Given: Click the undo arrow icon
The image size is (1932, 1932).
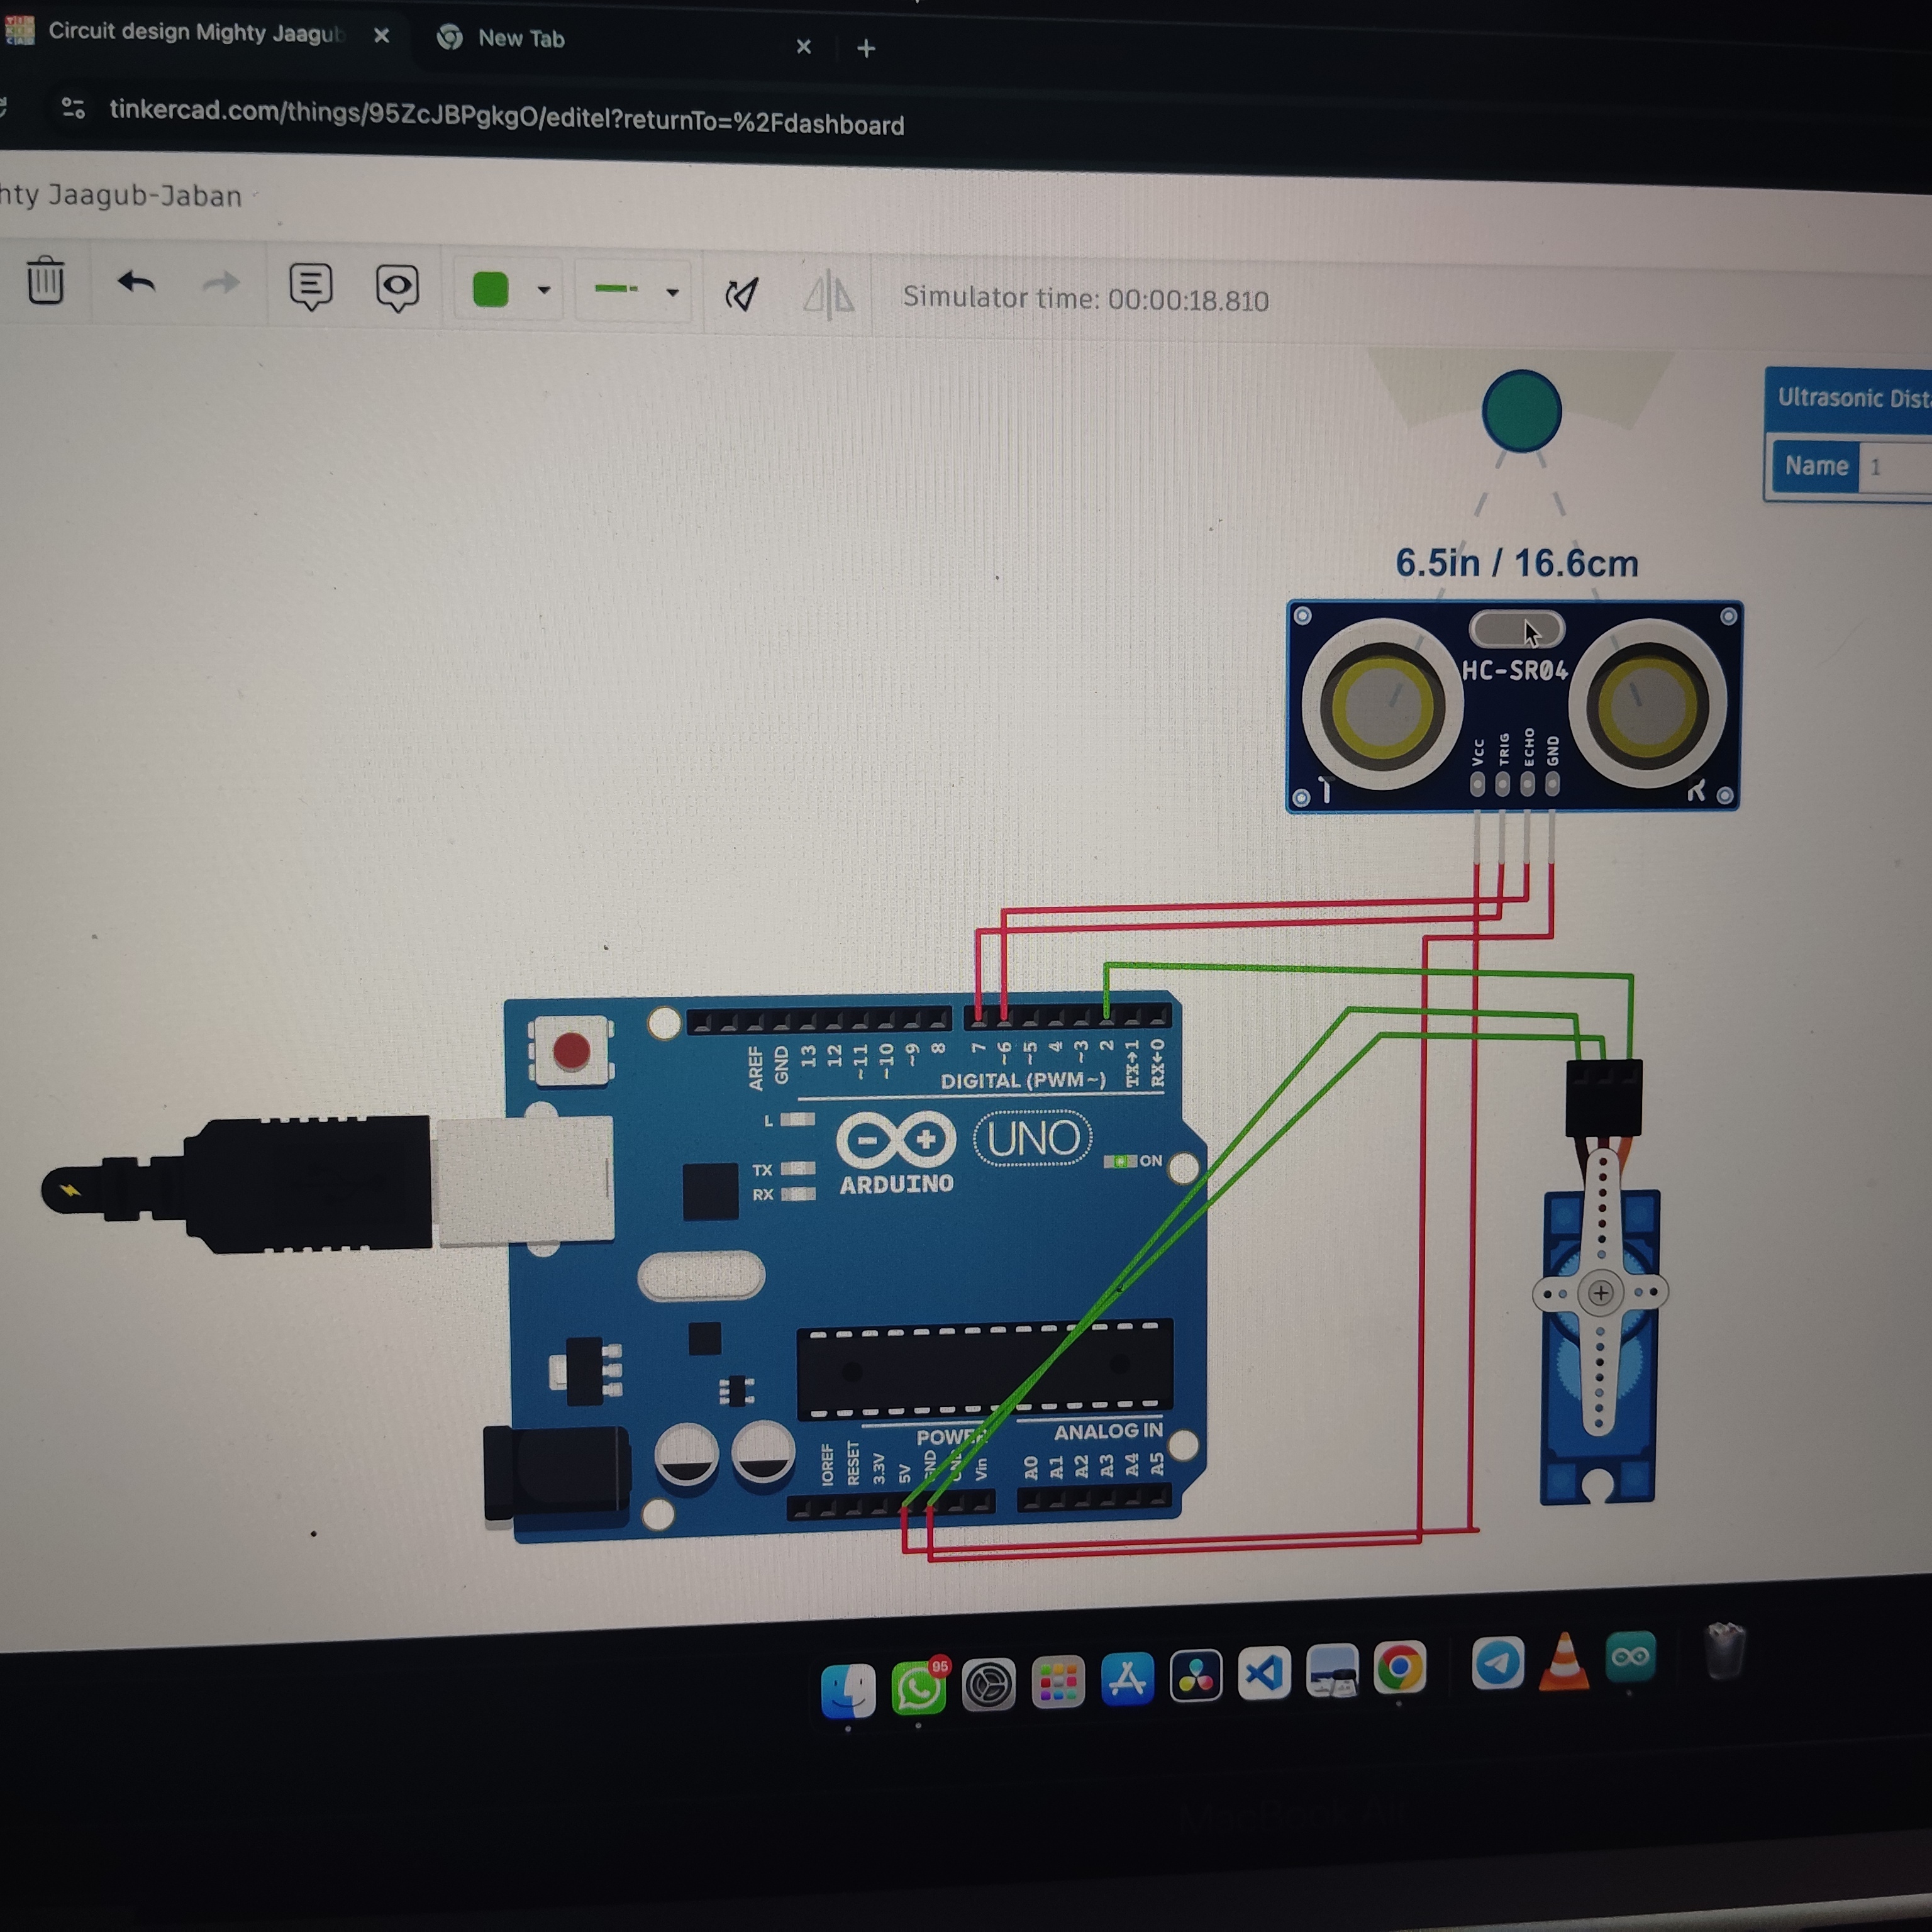Looking at the screenshot, I should (x=136, y=283).
